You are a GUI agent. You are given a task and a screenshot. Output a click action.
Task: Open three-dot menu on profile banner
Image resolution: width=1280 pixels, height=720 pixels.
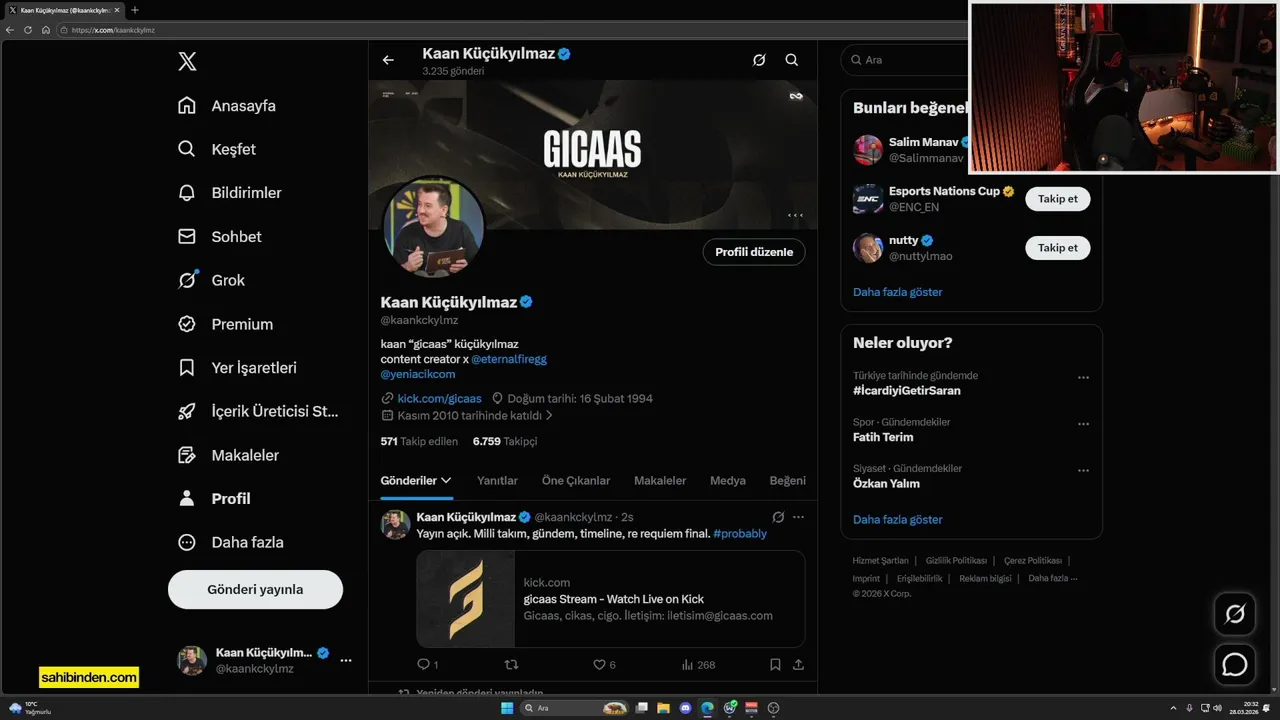click(796, 215)
